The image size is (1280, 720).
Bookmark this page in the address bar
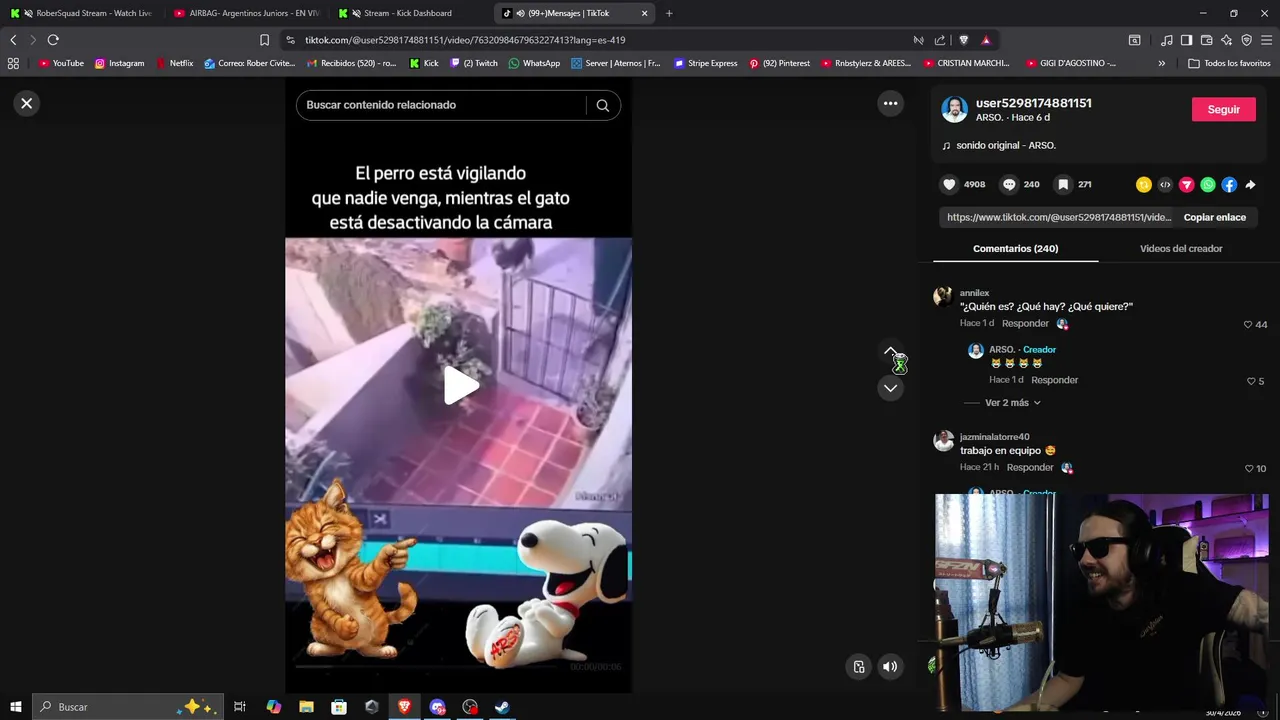click(x=264, y=40)
